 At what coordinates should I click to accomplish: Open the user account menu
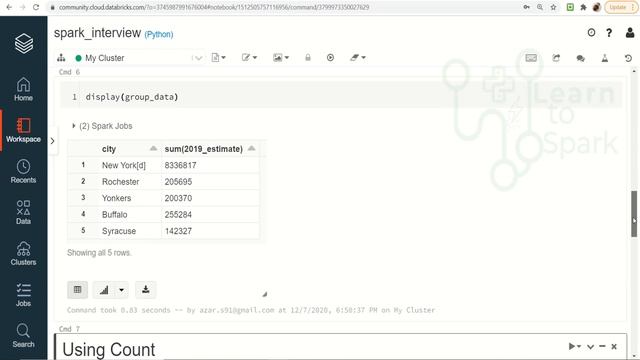pyautogui.click(x=630, y=33)
